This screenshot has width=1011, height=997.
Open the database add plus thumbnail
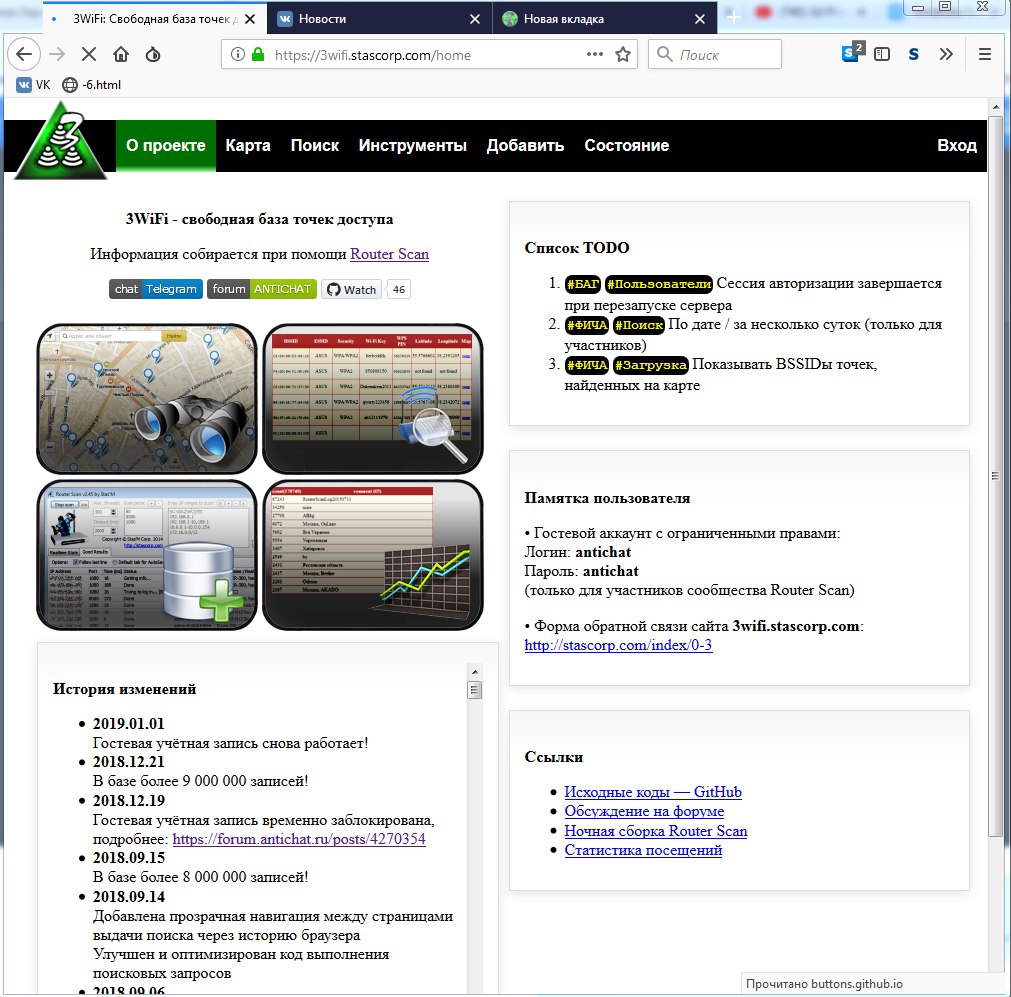click(147, 555)
